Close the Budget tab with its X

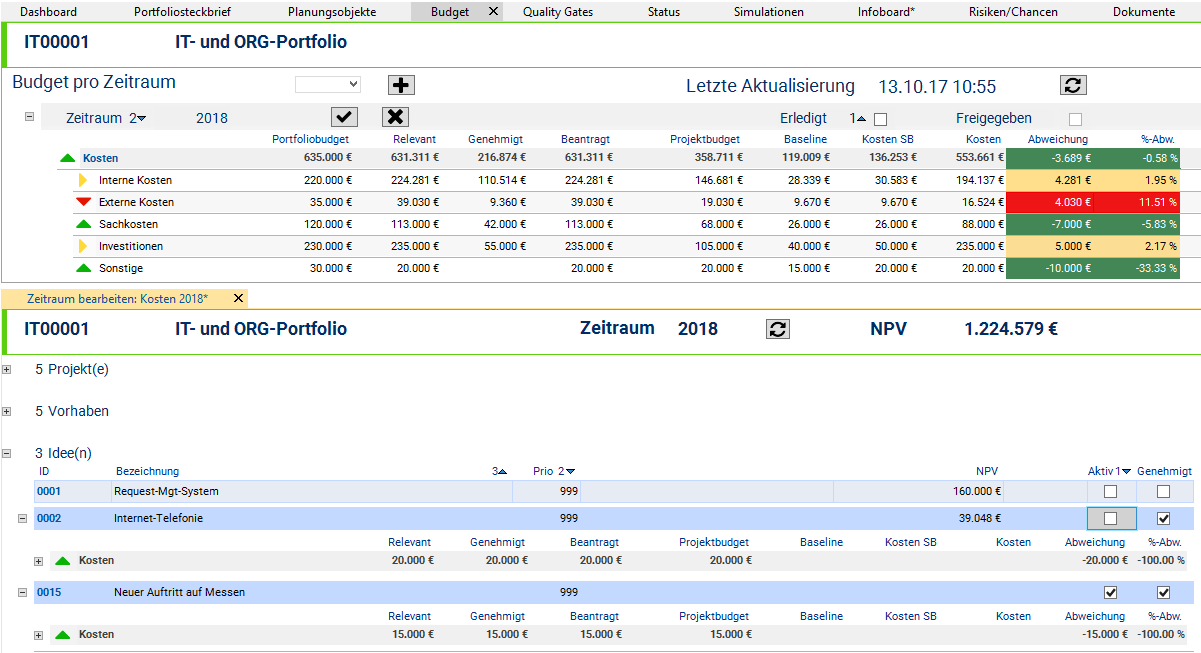(x=493, y=12)
